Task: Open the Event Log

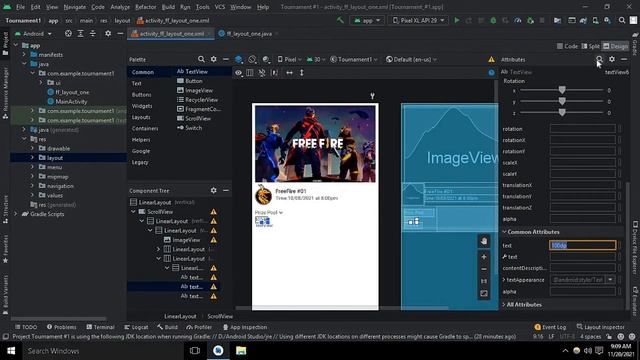Action: click(550, 327)
